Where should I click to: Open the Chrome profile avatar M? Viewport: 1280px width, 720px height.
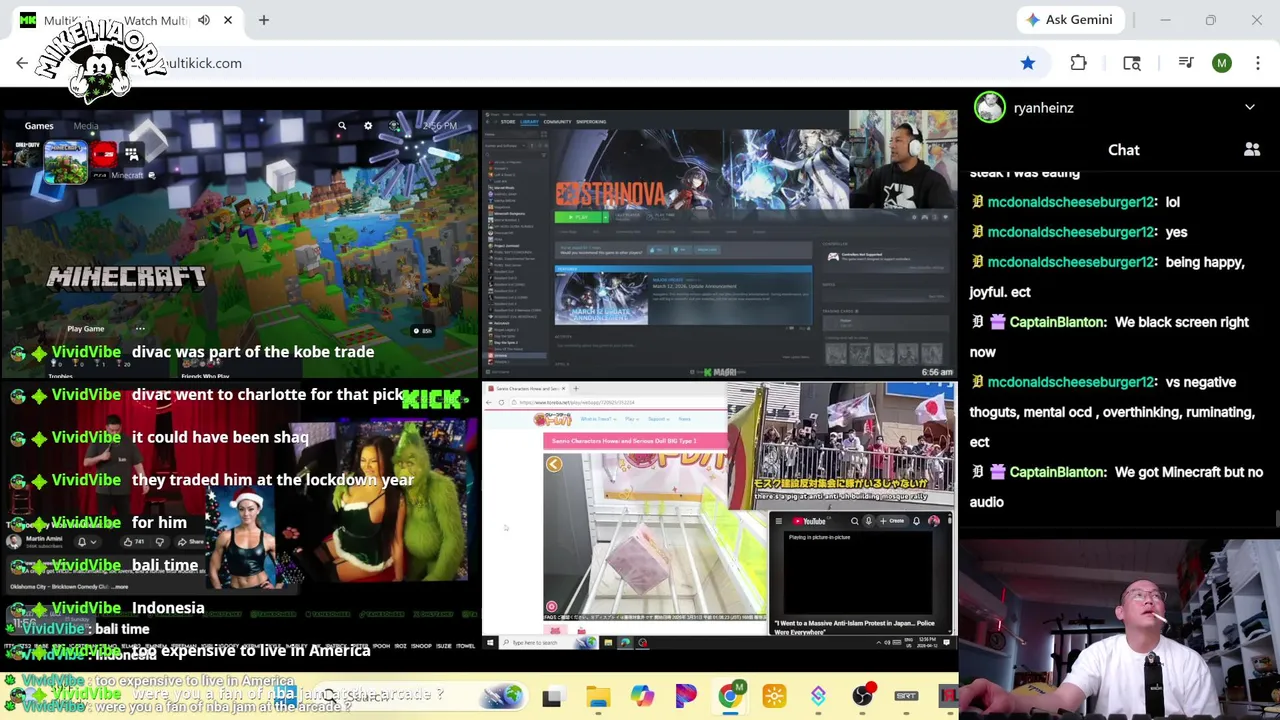(1222, 63)
